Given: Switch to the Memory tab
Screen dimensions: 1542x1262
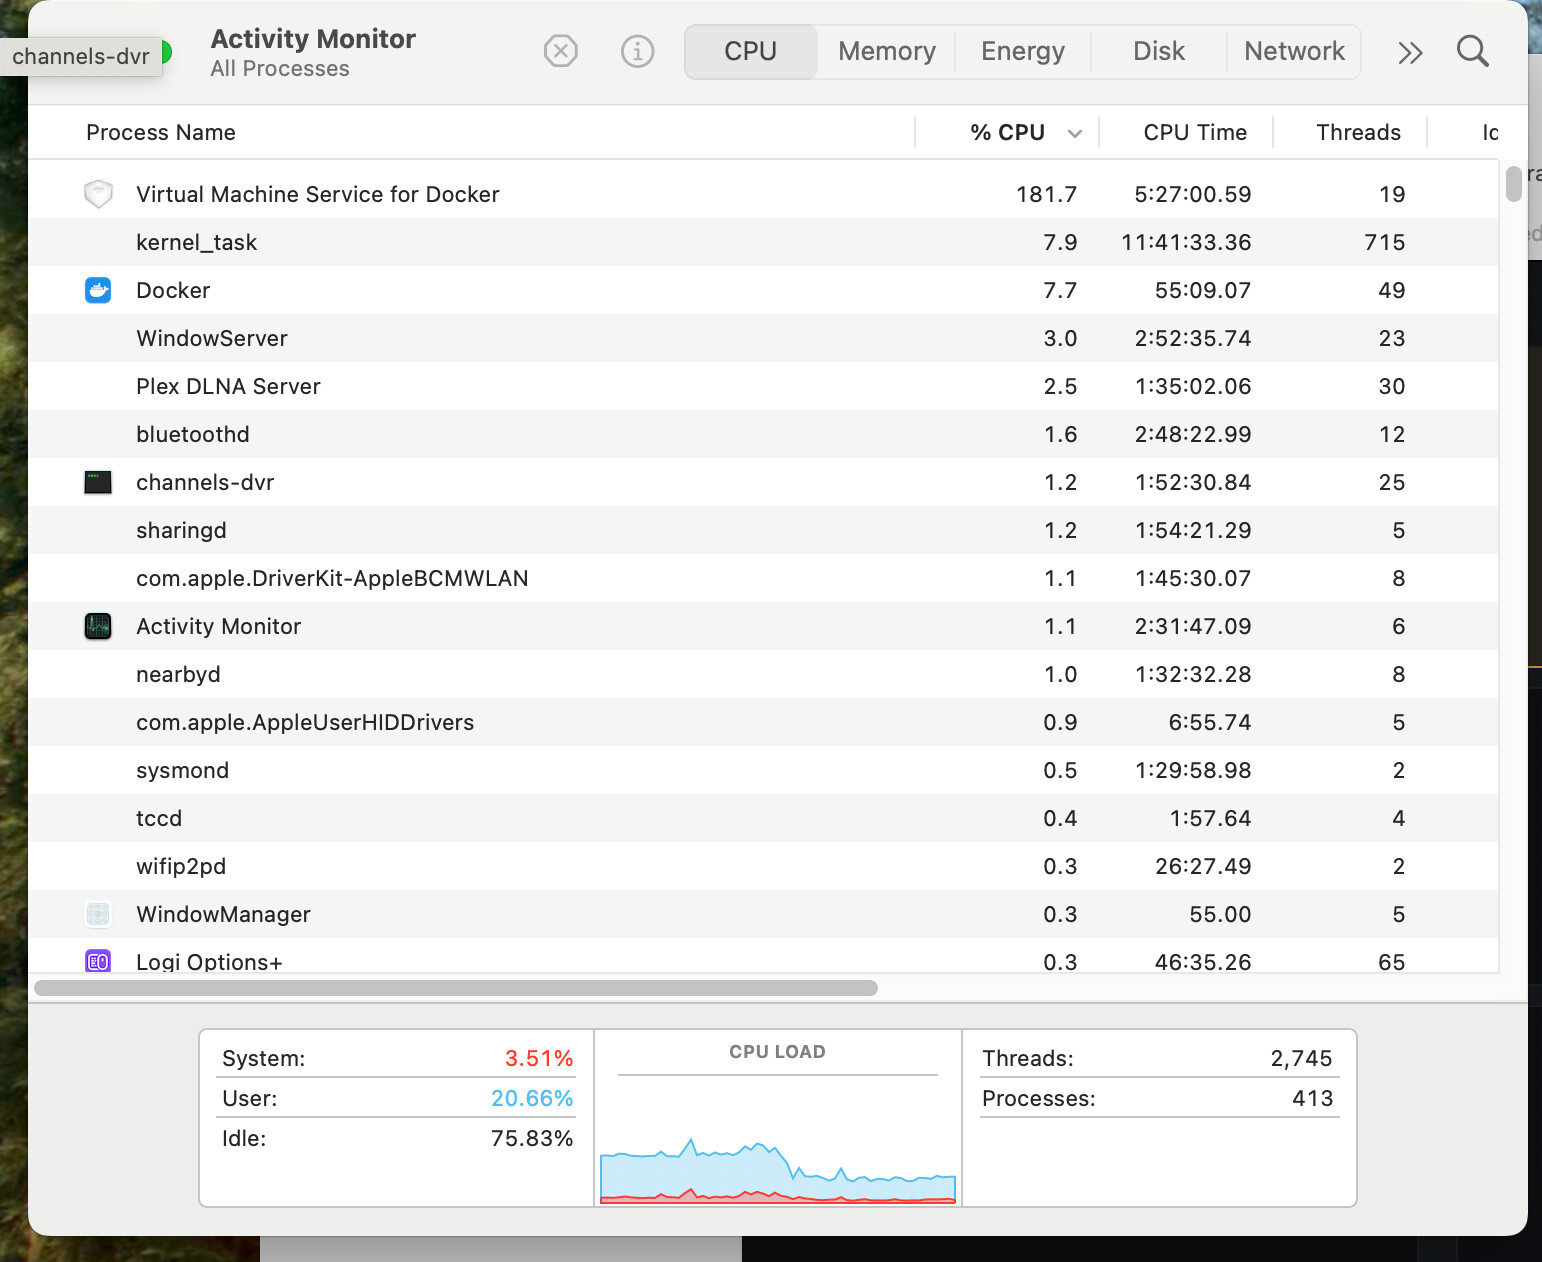Looking at the screenshot, I should pos(887,51).
